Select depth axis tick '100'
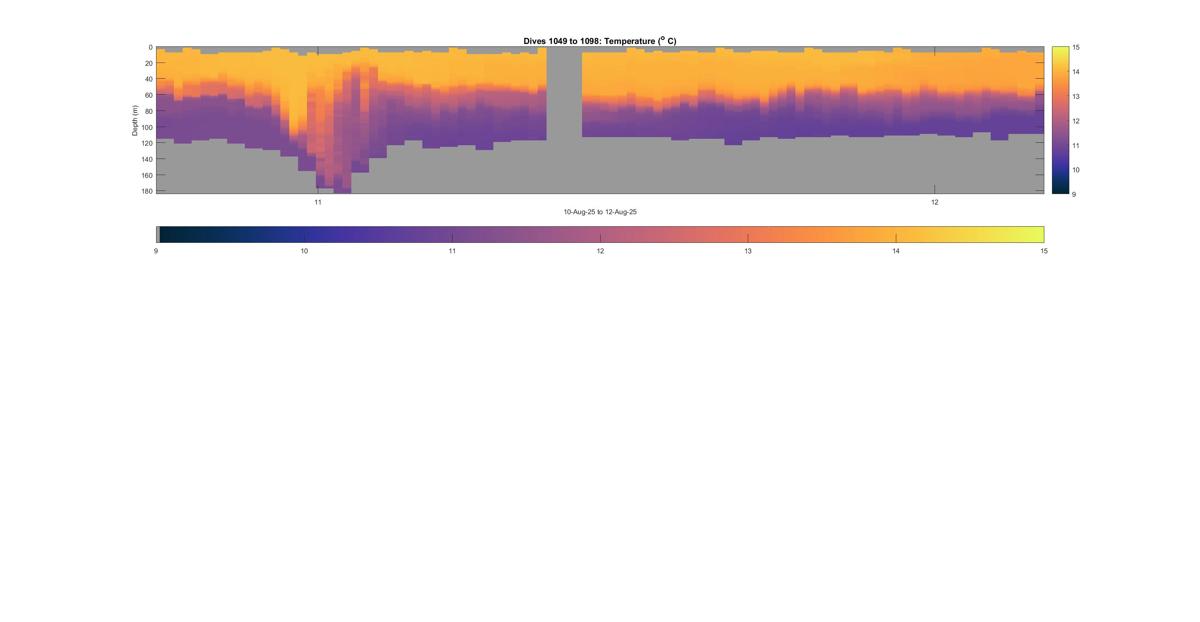This screenshot has width=1200, height=622. click(x=146, y=127)
